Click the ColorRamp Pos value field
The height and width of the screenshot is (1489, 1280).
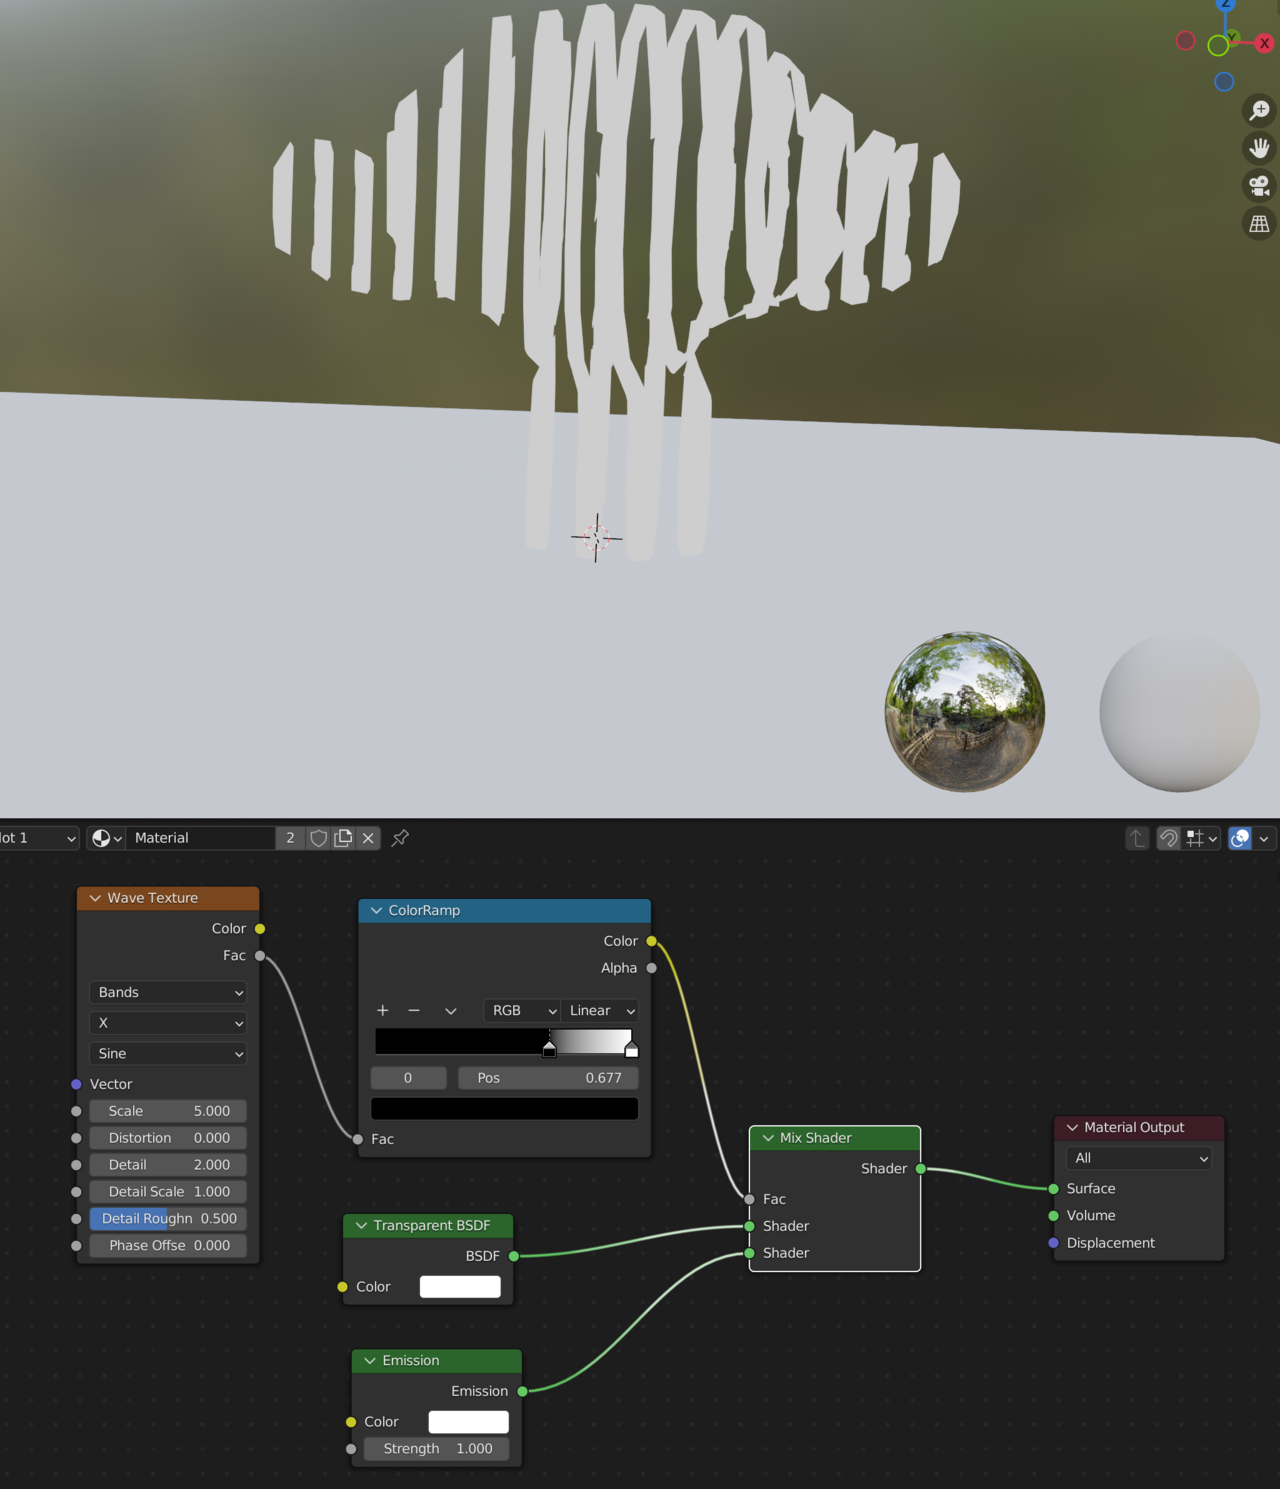pos(548,1078)
